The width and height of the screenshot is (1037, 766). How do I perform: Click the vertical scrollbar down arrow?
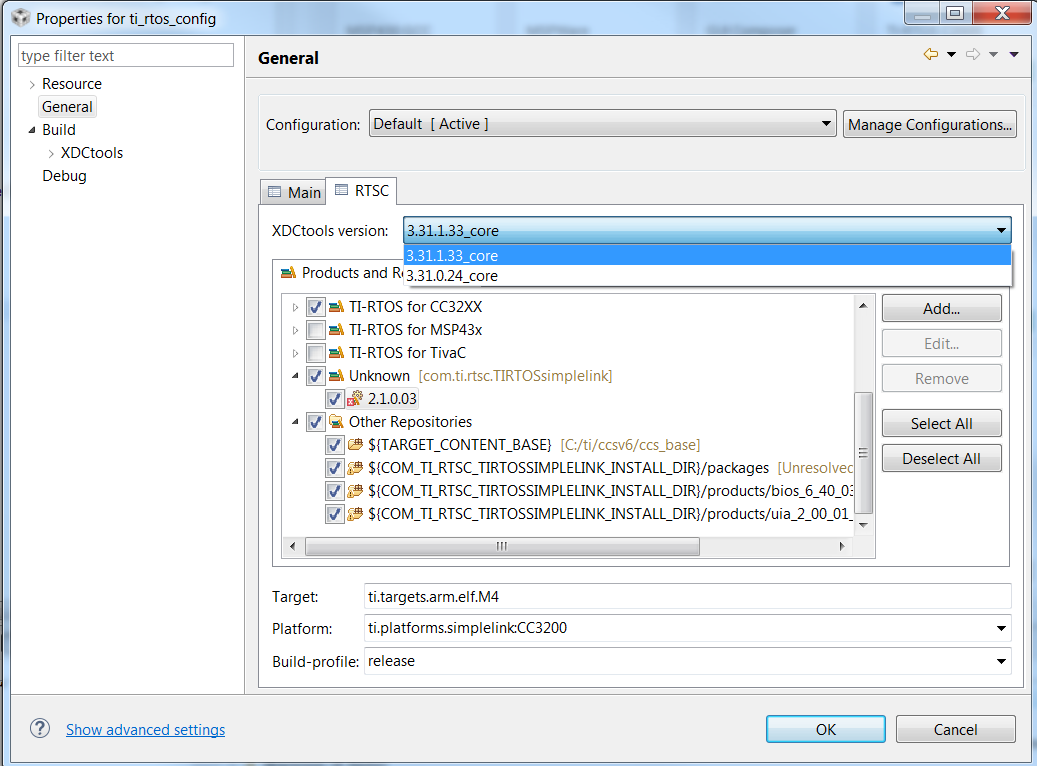[863, 525]
